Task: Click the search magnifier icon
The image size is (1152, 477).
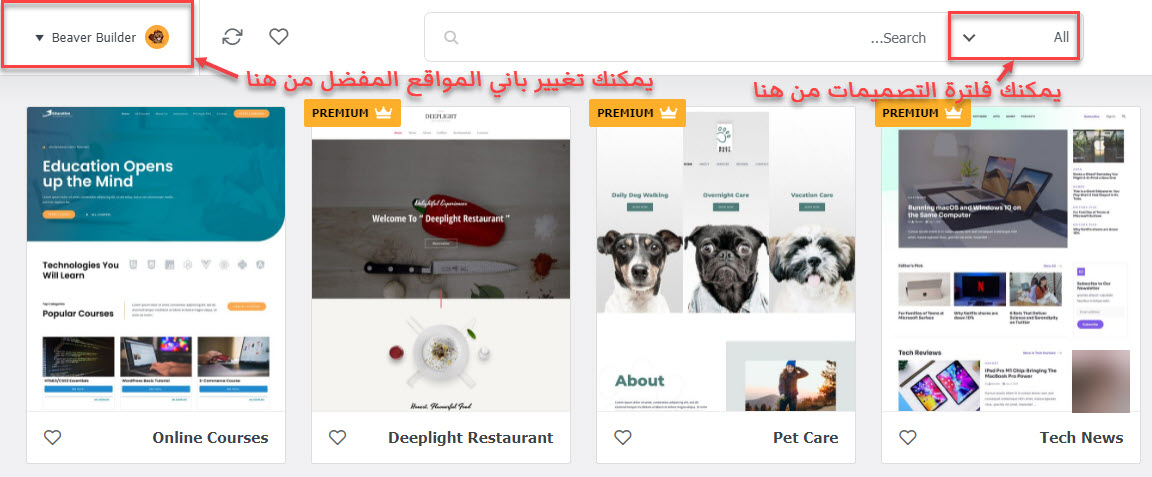Action: click(x=451, y=37)
